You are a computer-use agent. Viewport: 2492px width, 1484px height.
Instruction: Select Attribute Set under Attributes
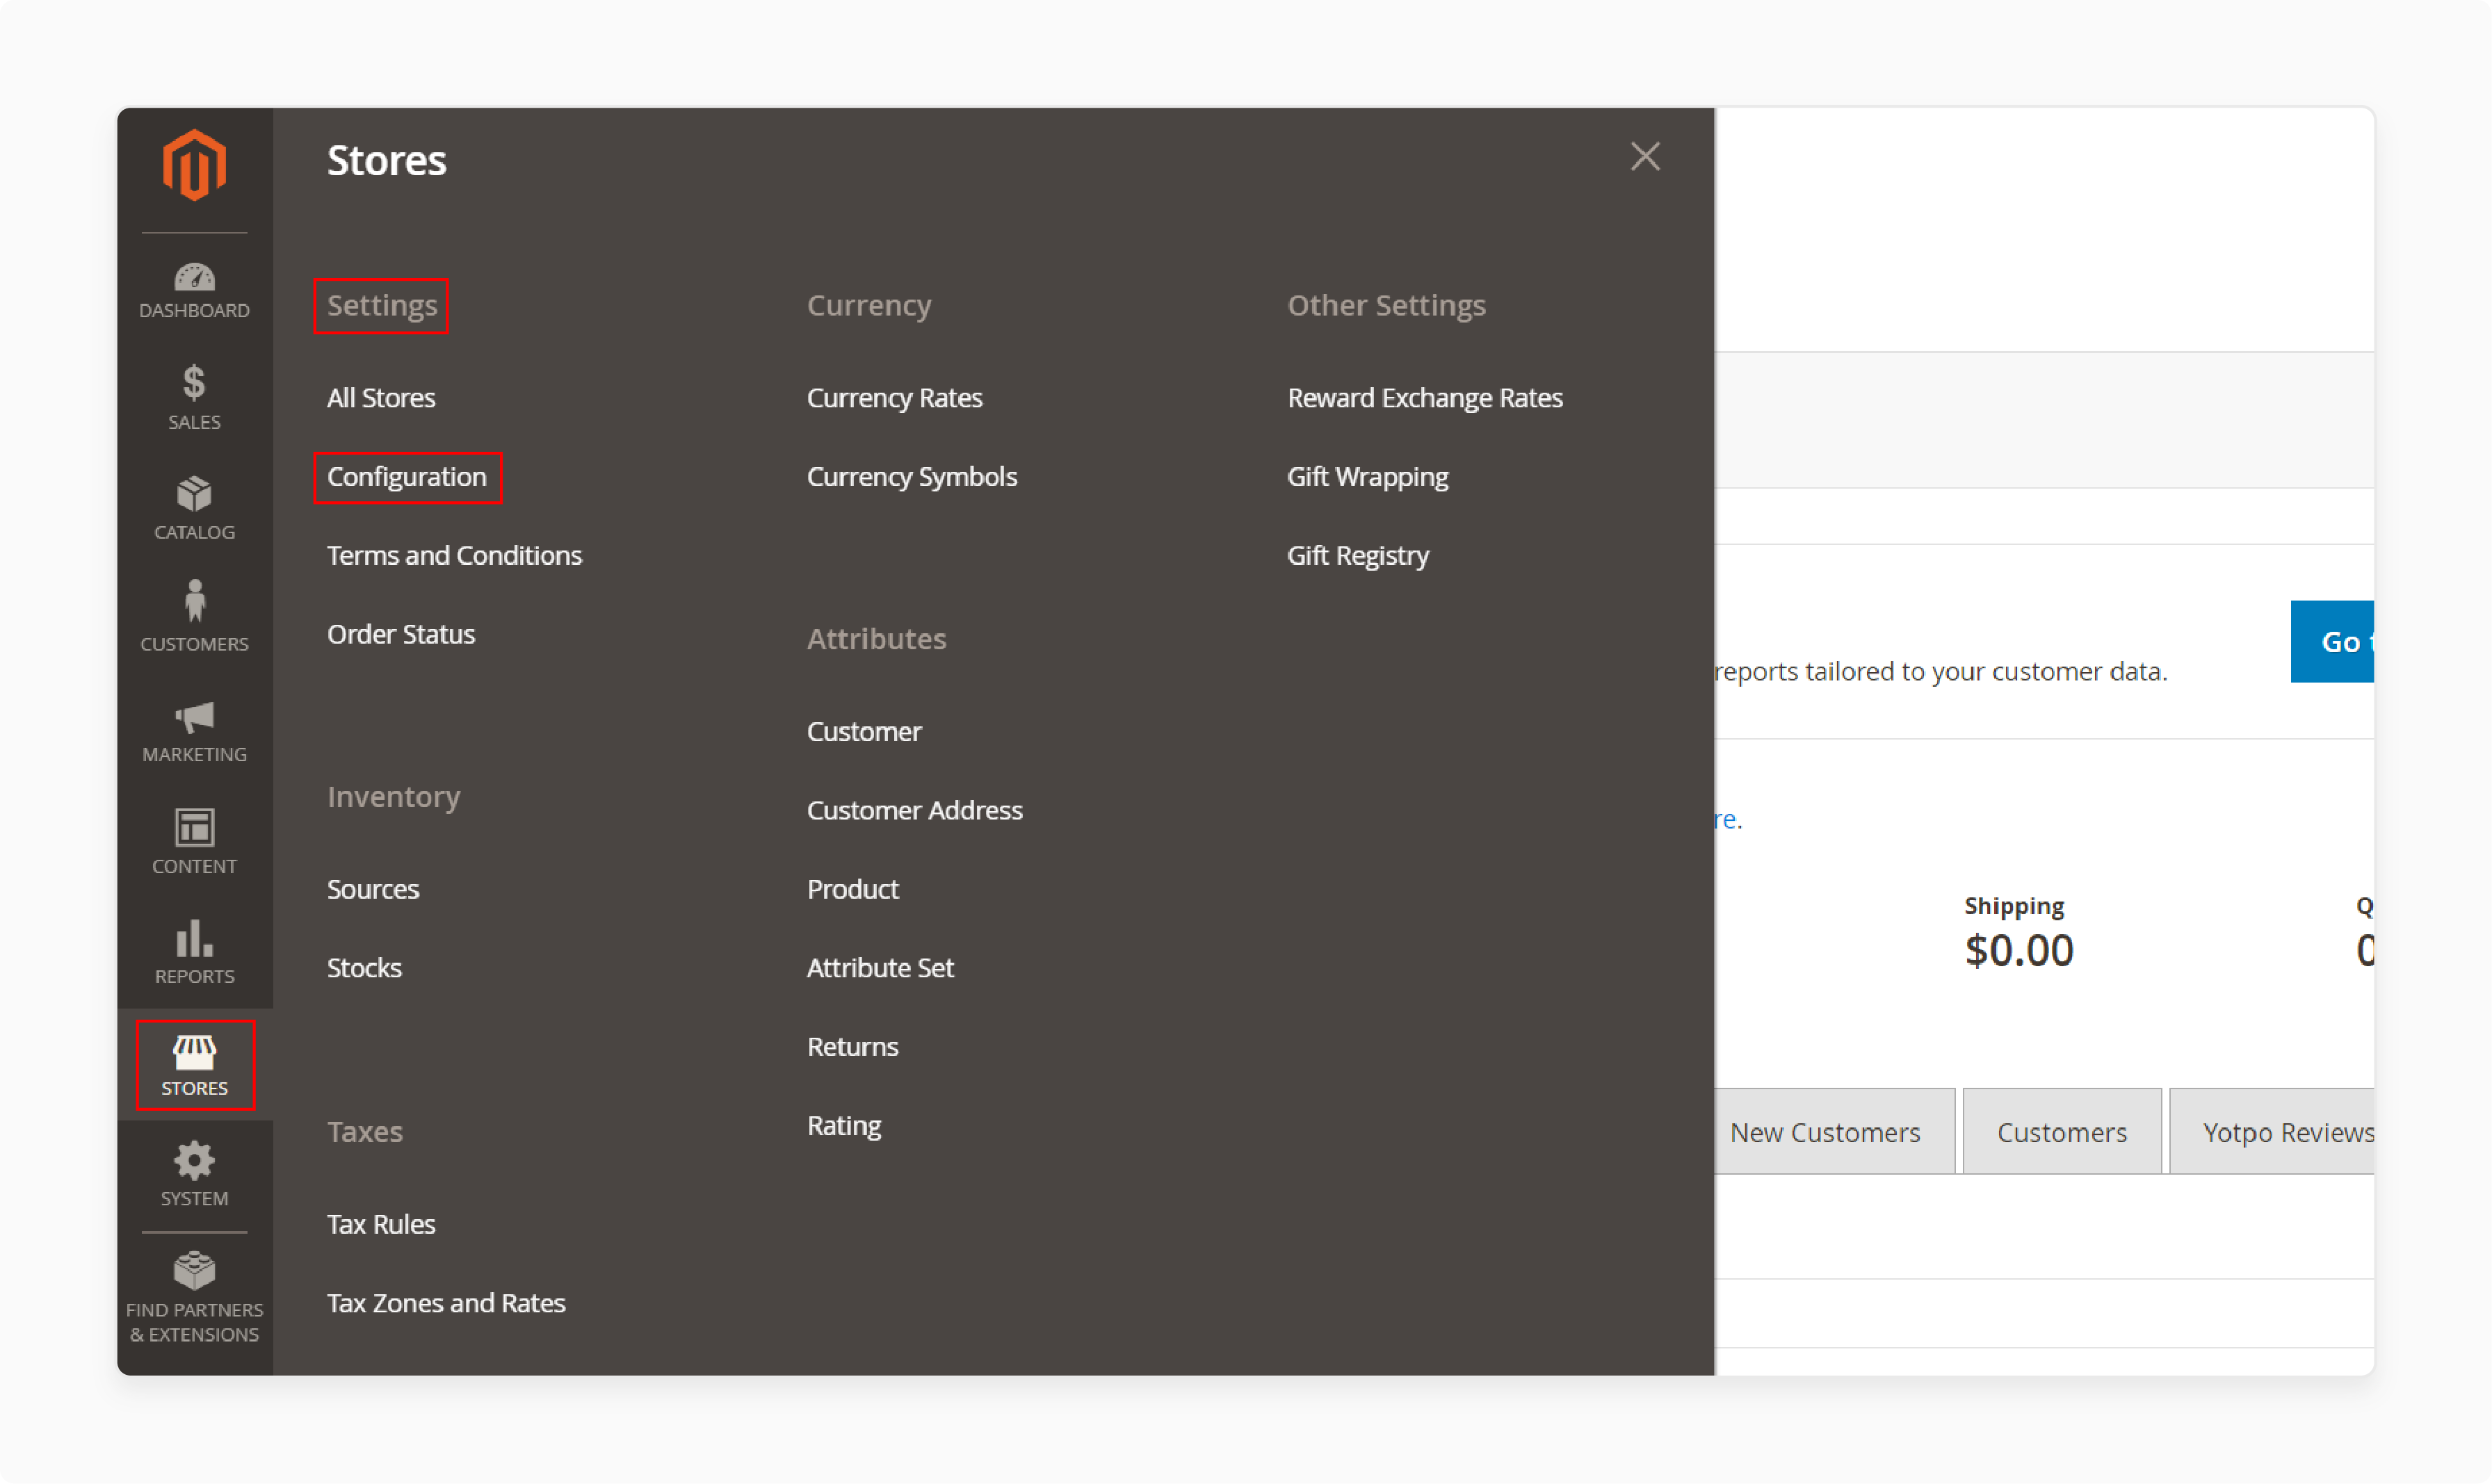click(880, 966)
